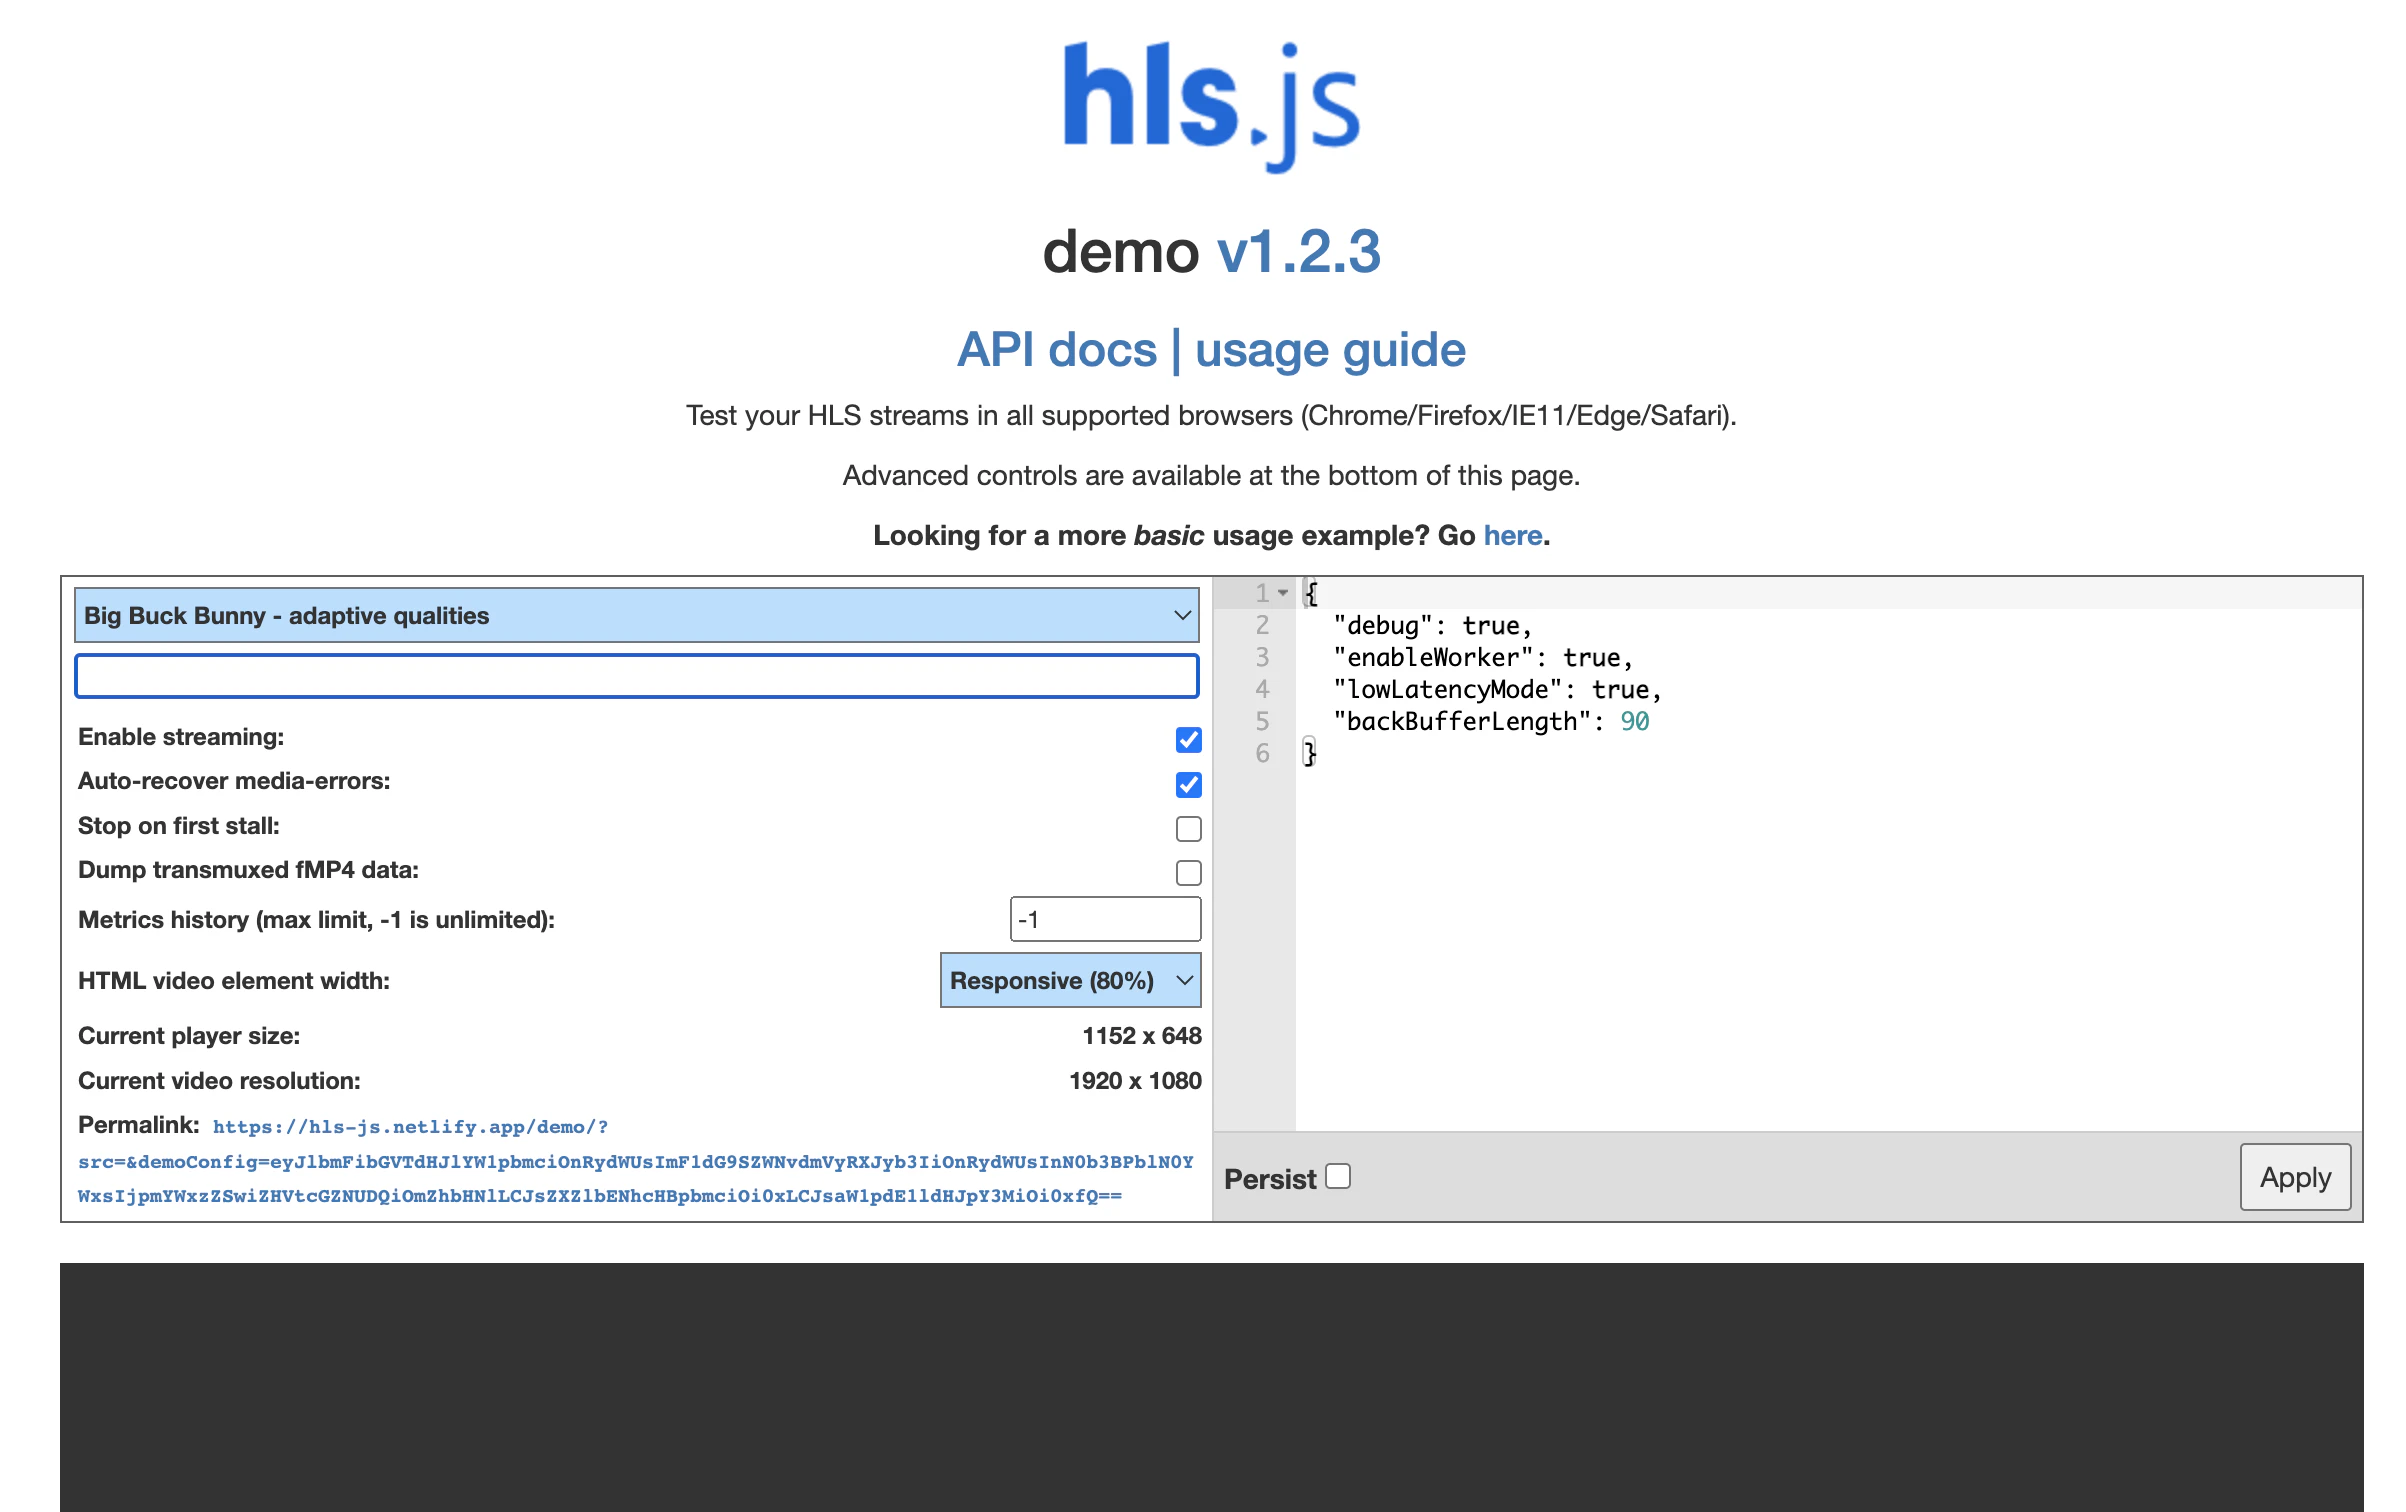Click the Metrics history limit field
Viewport: 2406px width, 1512px height.
(x=1105, y=919)
